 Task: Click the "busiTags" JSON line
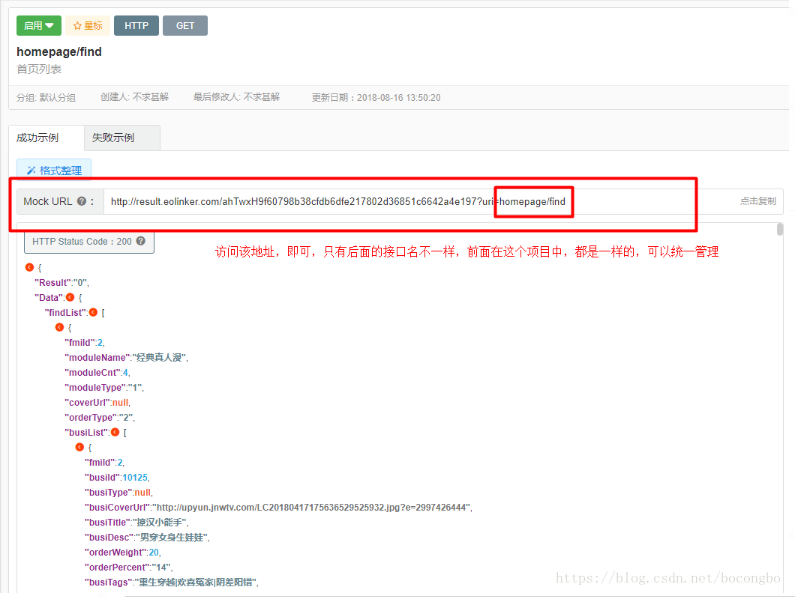click(171, 582)
